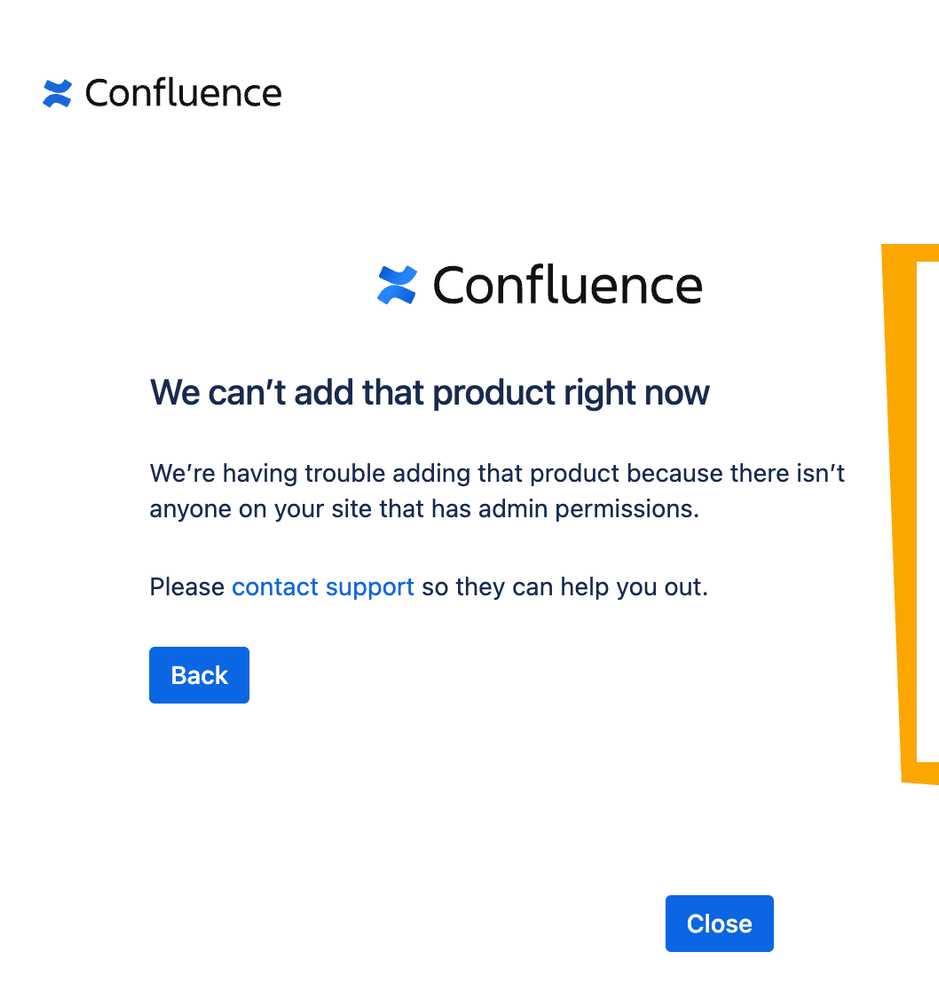Click the heading We can't add that product
This screenshot has height=999, width=939.
click(429, 392)
